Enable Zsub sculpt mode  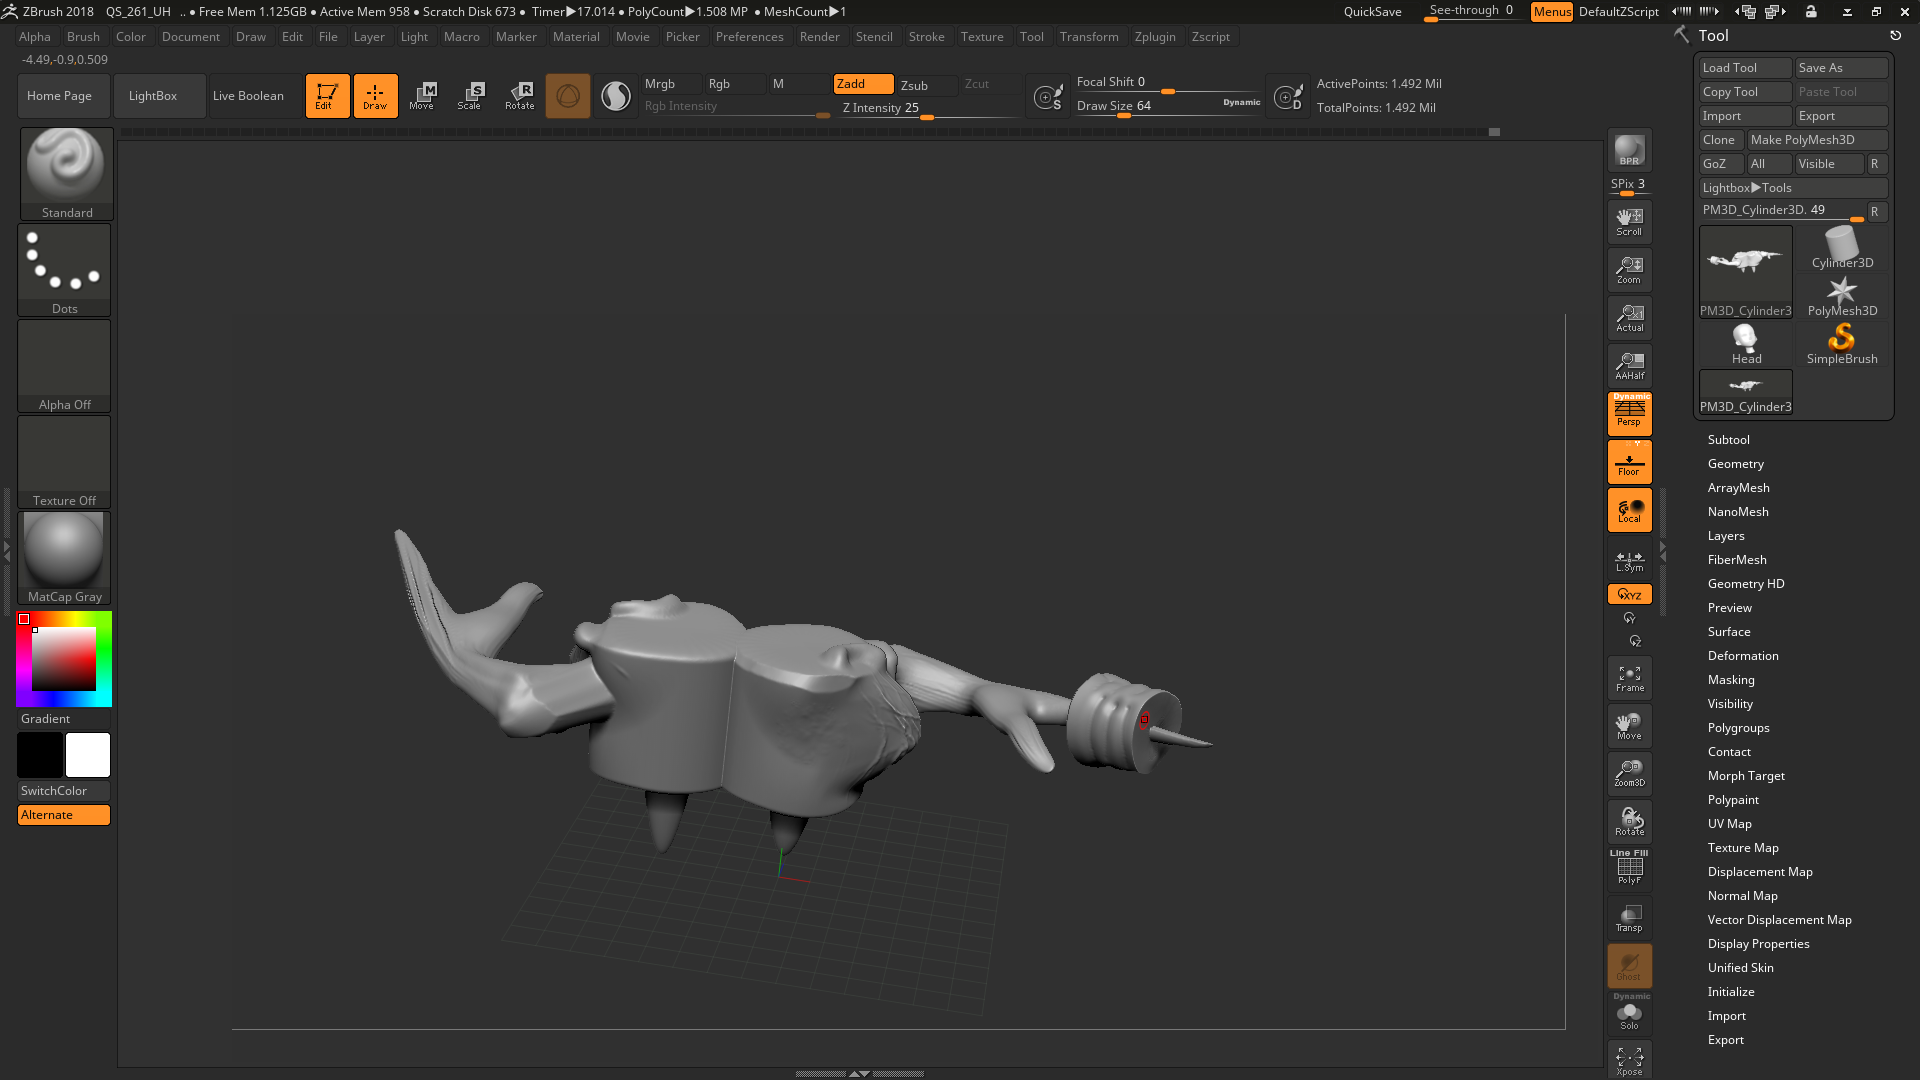pos(926,85)
